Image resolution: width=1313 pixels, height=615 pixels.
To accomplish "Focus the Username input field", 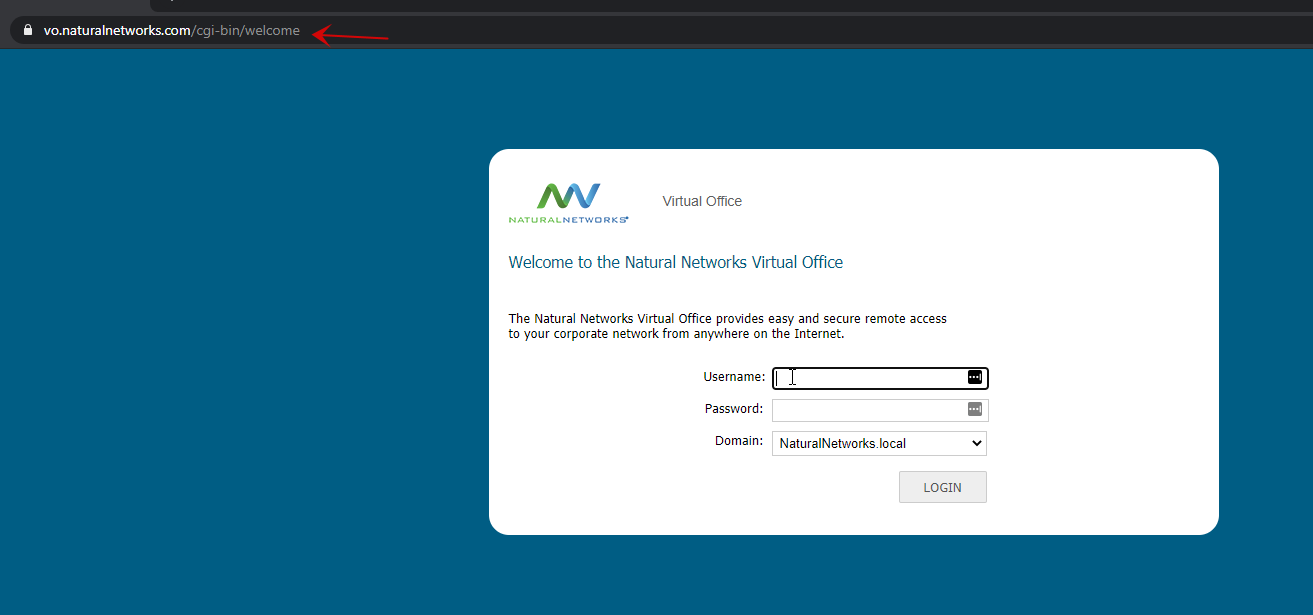I will click(880, 378).
